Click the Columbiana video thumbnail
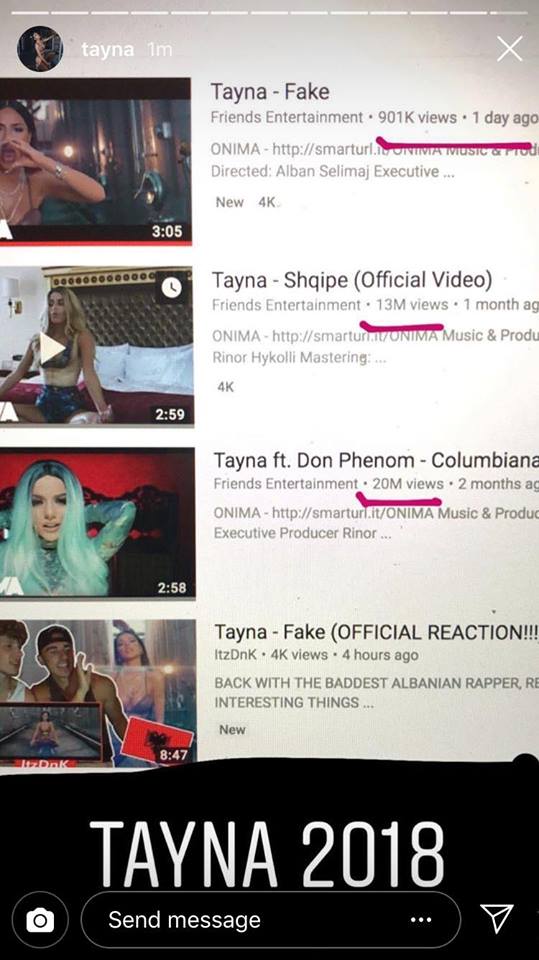Viewport: 539px width, 960px height. tap(97, 523)
